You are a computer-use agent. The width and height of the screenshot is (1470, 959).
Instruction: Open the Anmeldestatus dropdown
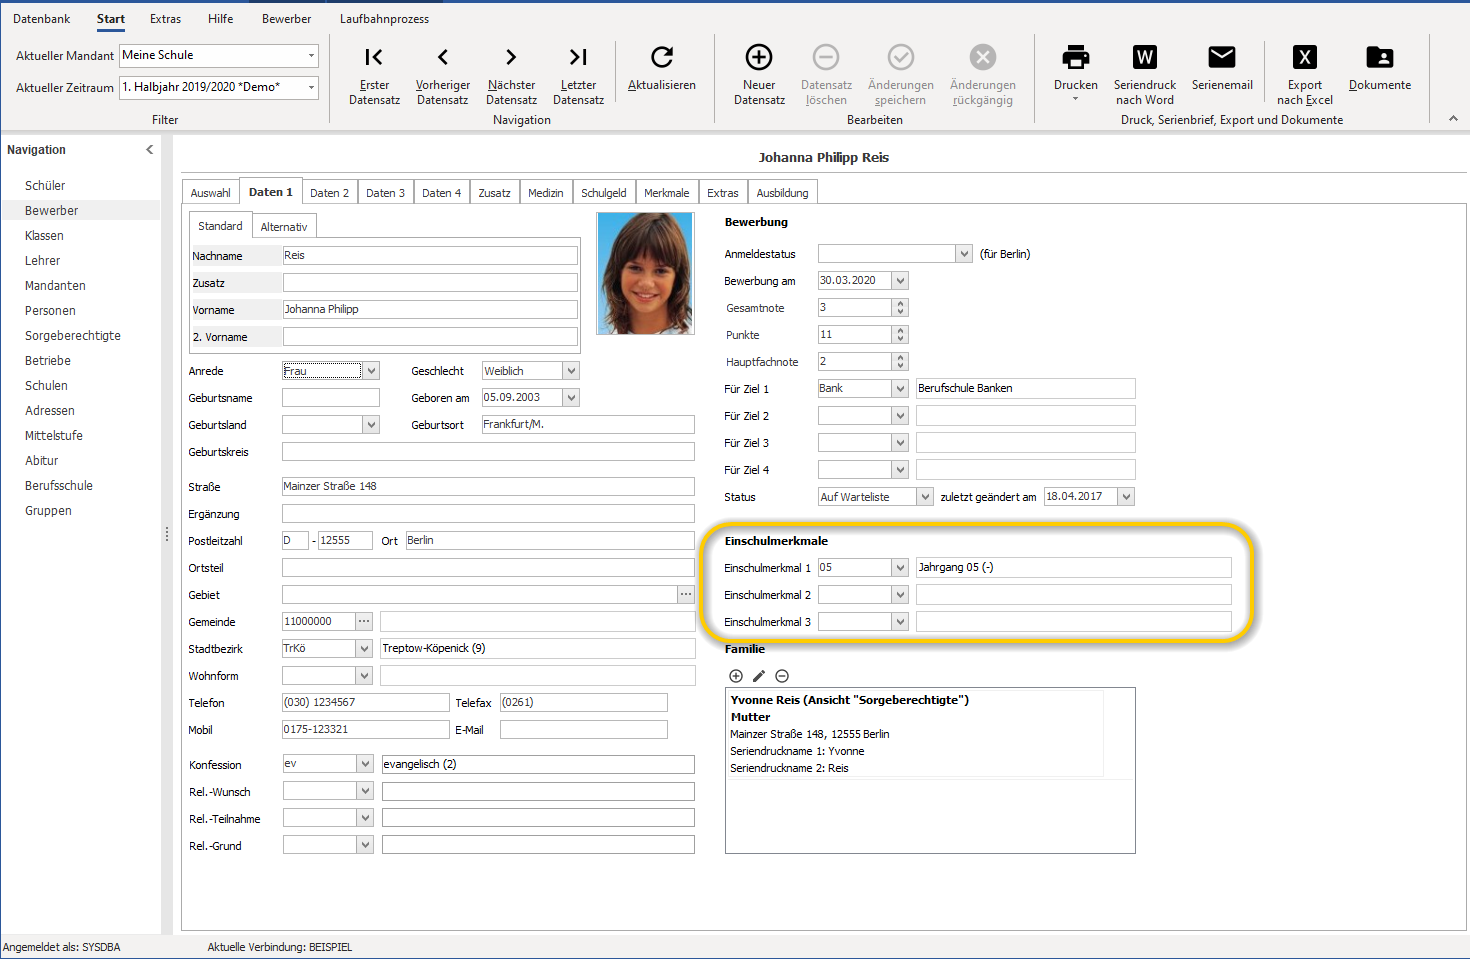(964, 254)
